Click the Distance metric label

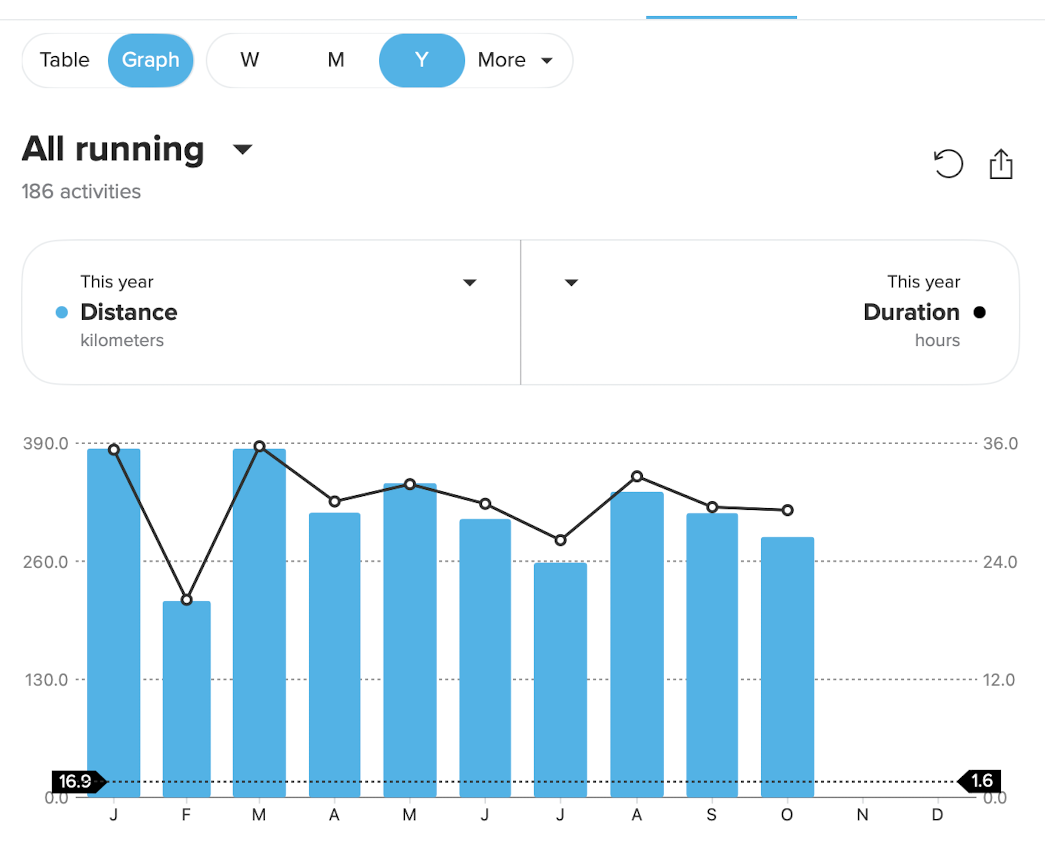(x=129, y=312)
